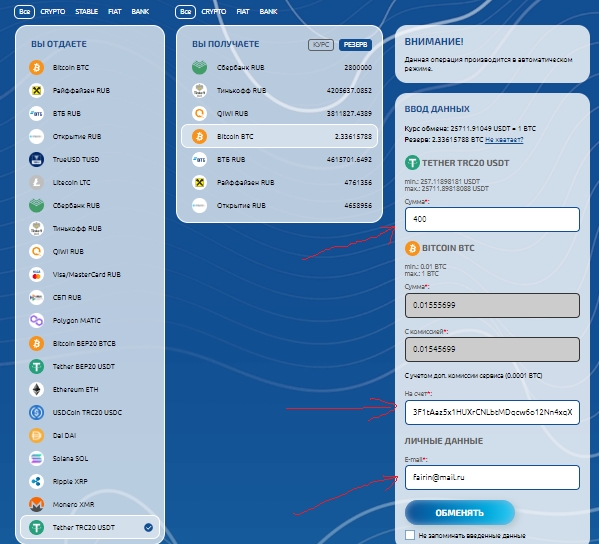Screen dimensions: 599x544
Task: Select FIAT filter above receive list
Action: click(x=243, y=11)
